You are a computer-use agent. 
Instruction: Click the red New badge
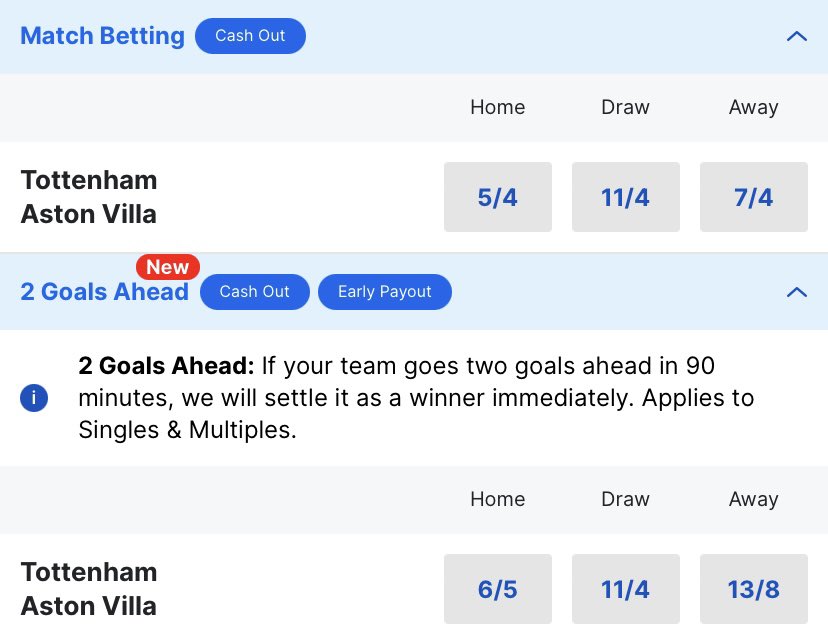(x=168, y=267)
